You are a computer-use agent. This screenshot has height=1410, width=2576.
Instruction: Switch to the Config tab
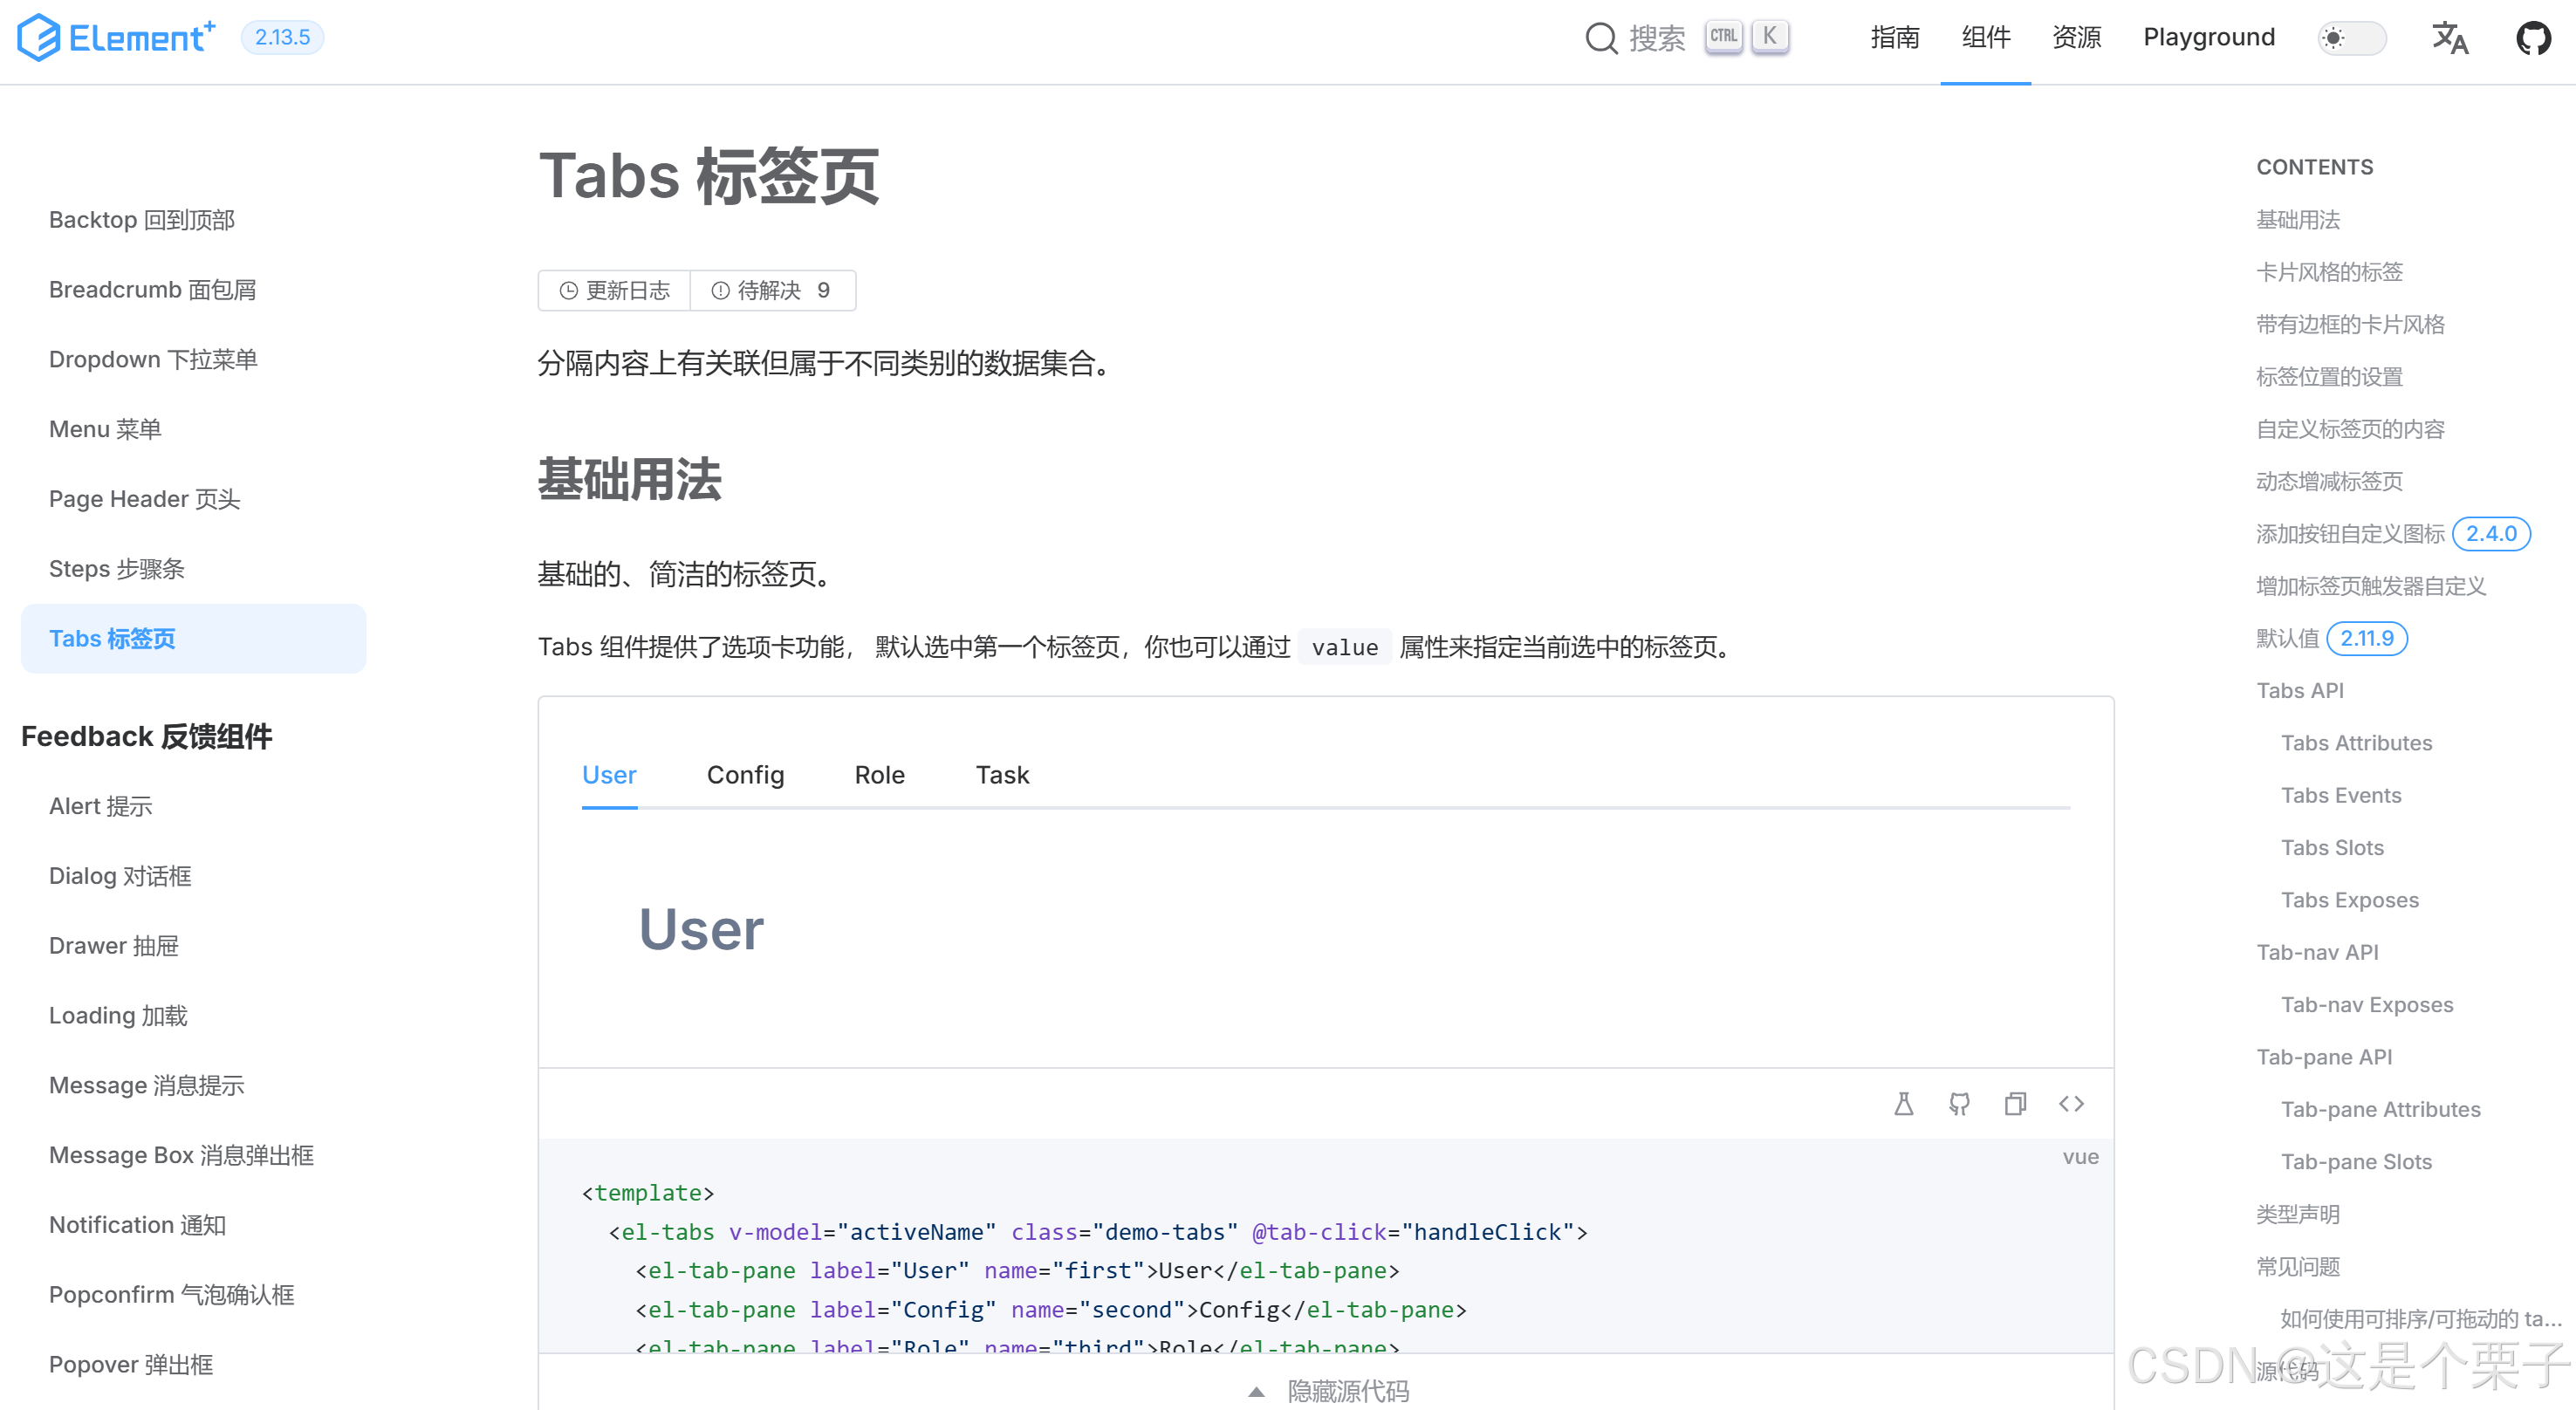[x=745, y=775]
